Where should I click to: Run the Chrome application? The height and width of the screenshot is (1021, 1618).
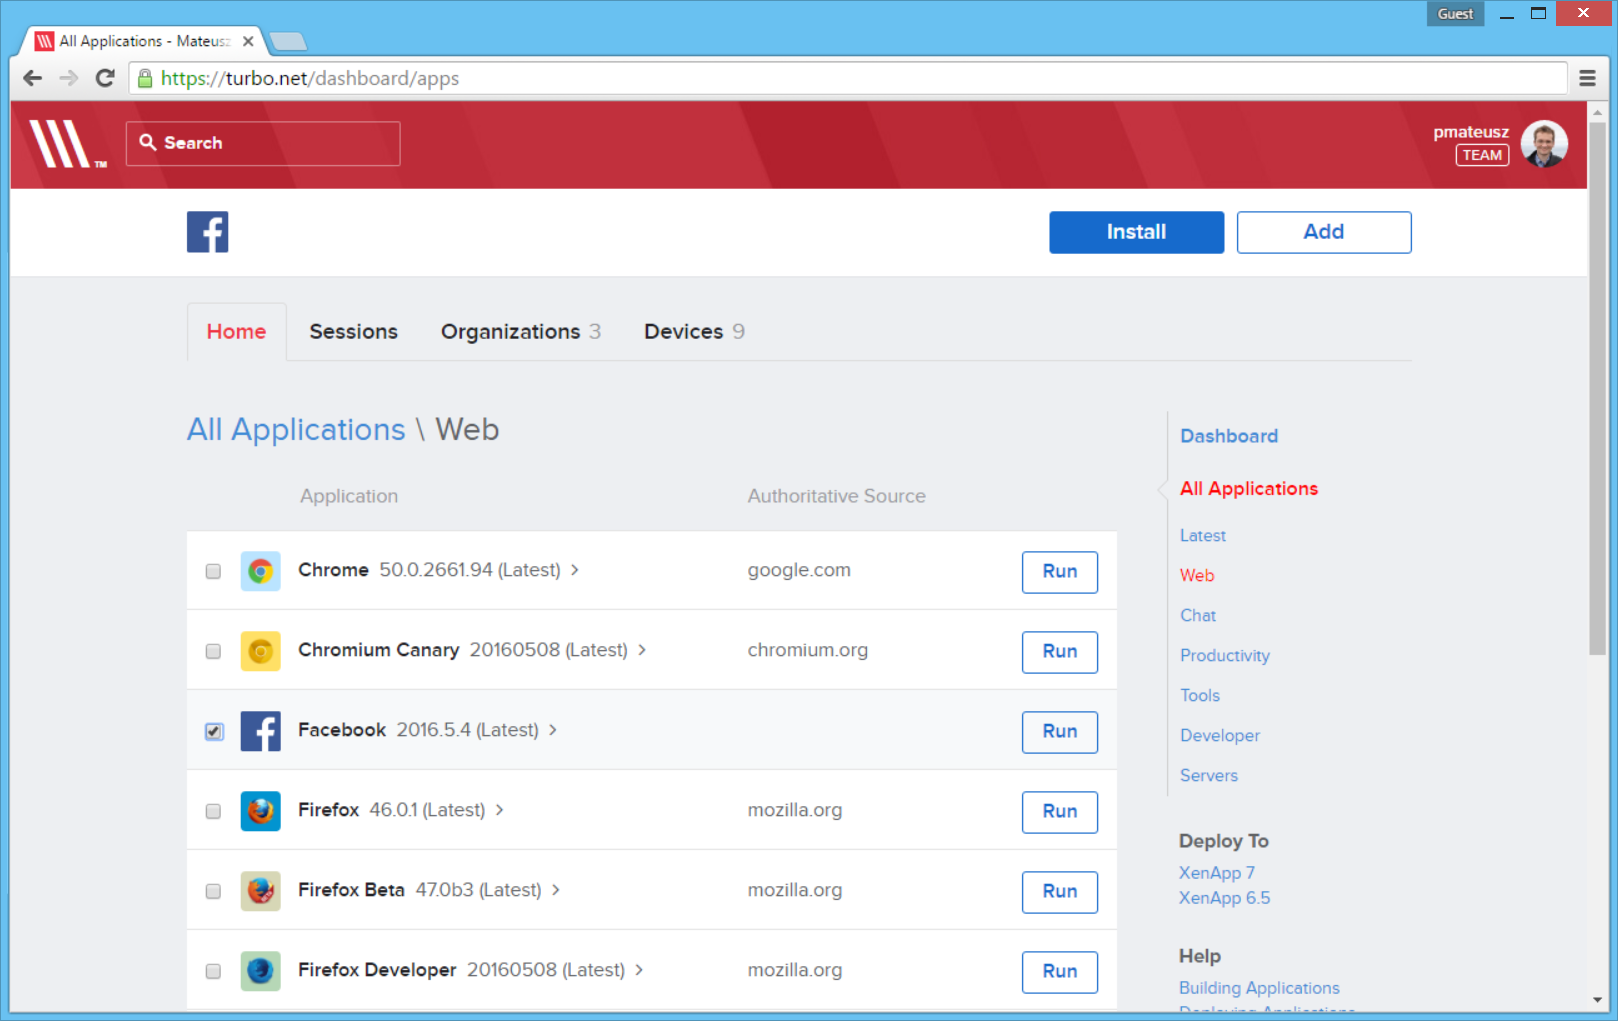pos(1060,572)
